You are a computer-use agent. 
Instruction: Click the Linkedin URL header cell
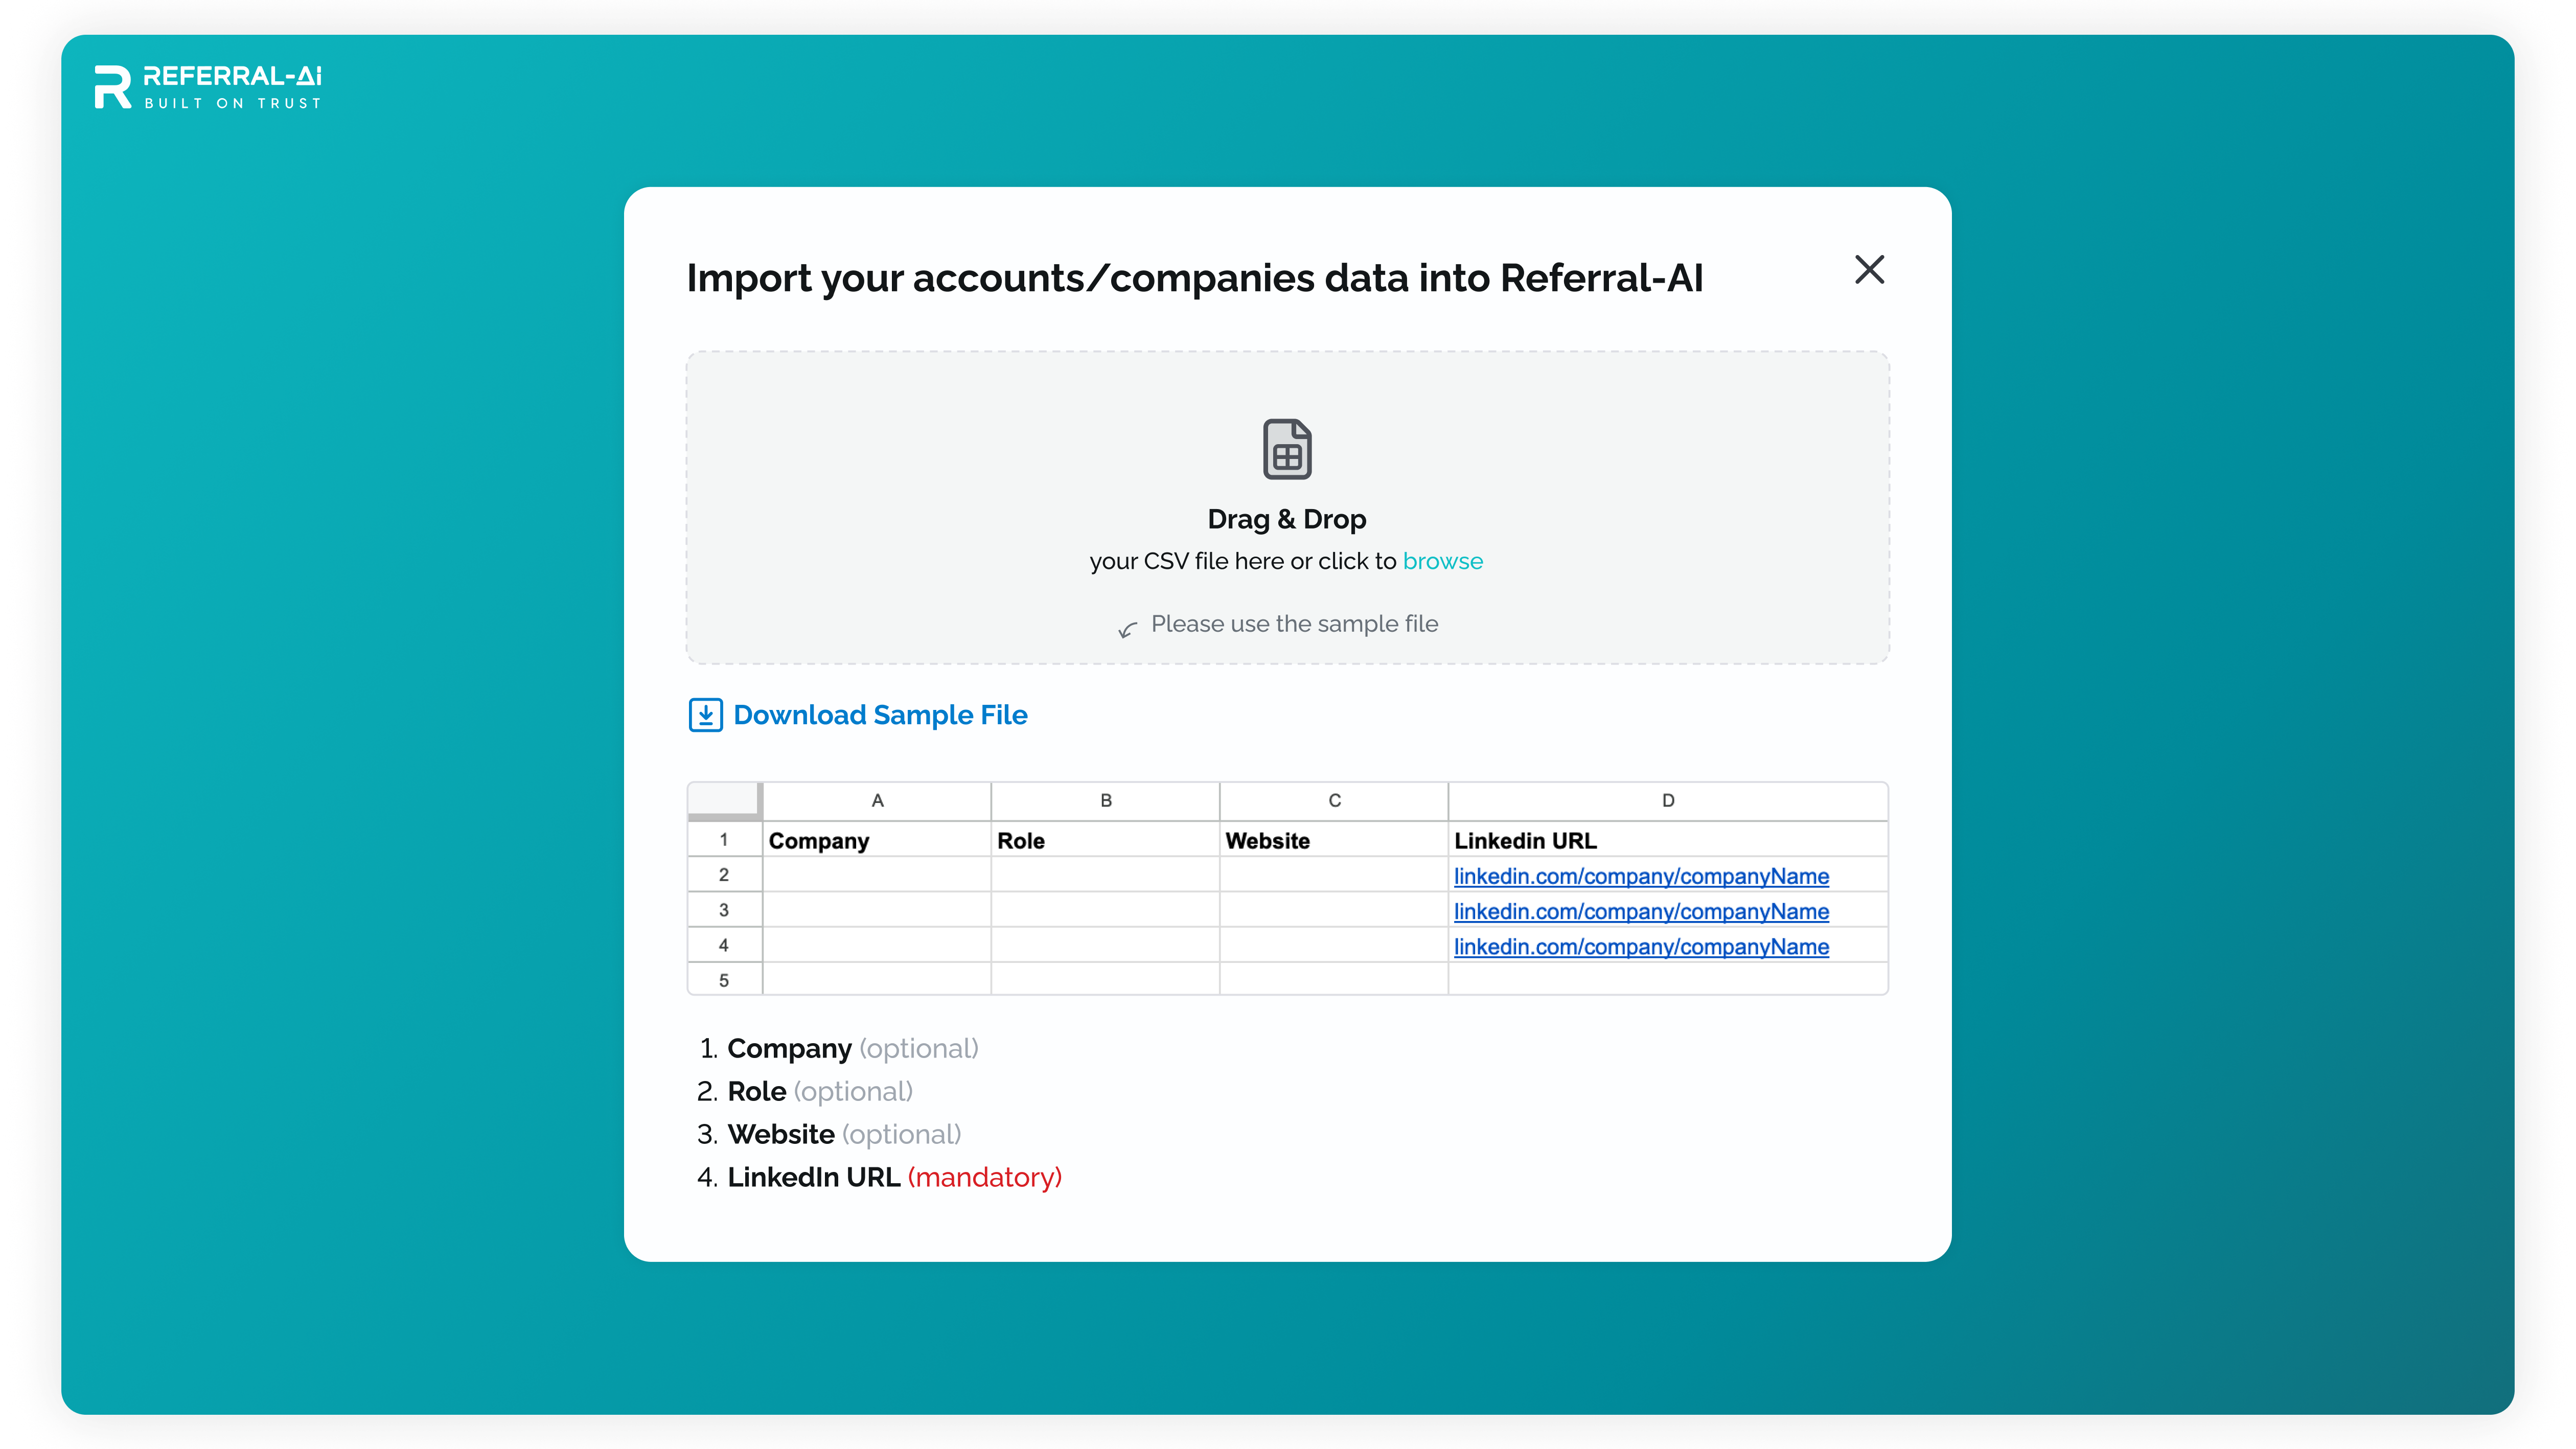coord(1668,840)
